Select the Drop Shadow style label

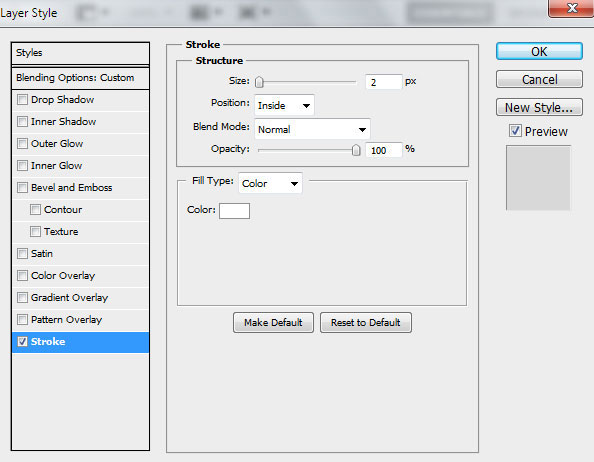point(63,100)
